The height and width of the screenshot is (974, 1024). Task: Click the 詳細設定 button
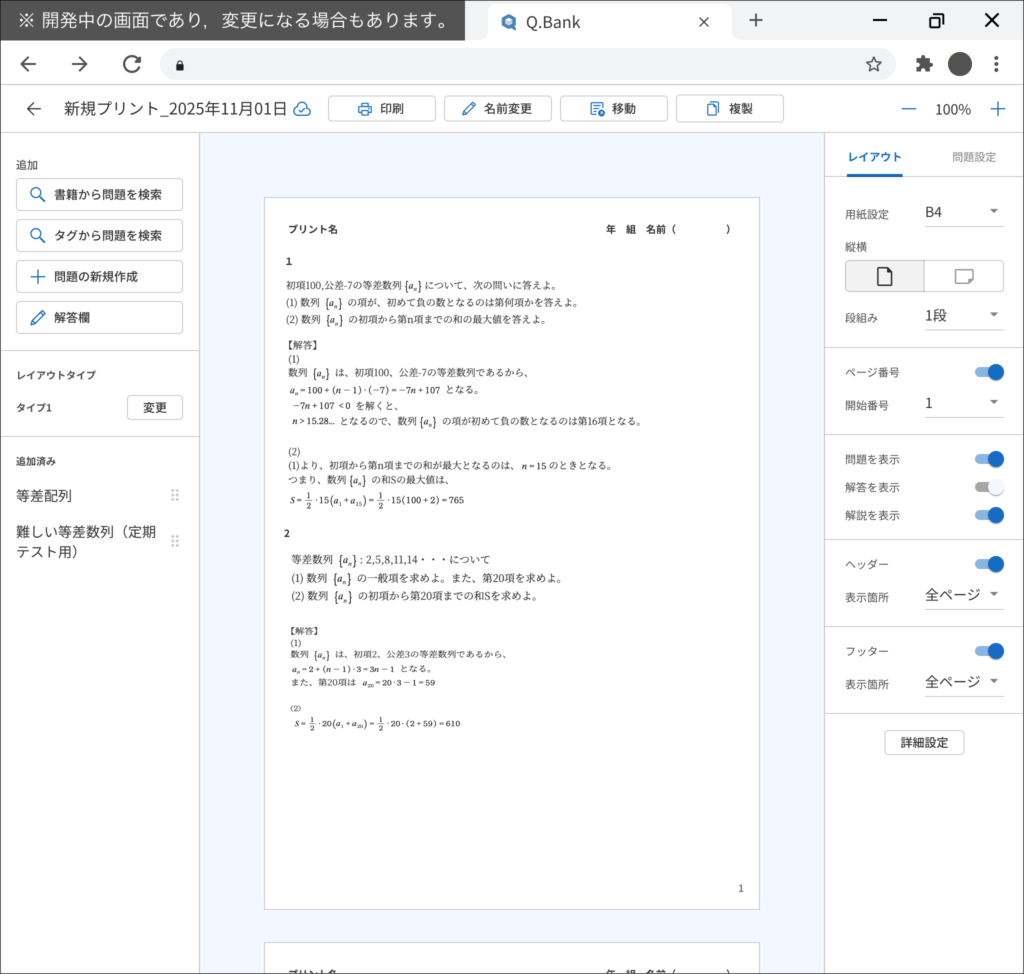tap(924, 742)
